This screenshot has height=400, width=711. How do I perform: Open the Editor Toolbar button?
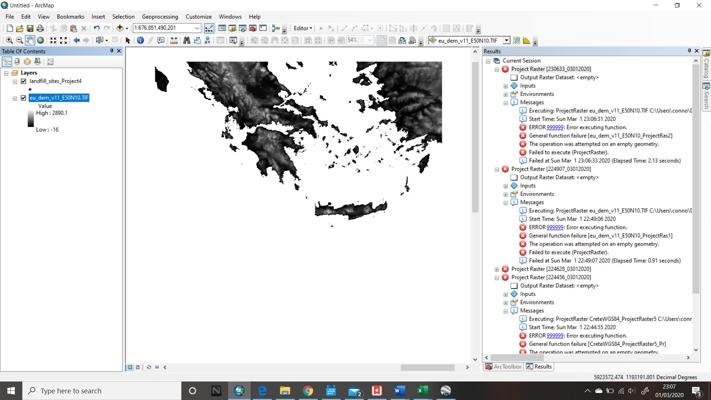coord(209,28)
